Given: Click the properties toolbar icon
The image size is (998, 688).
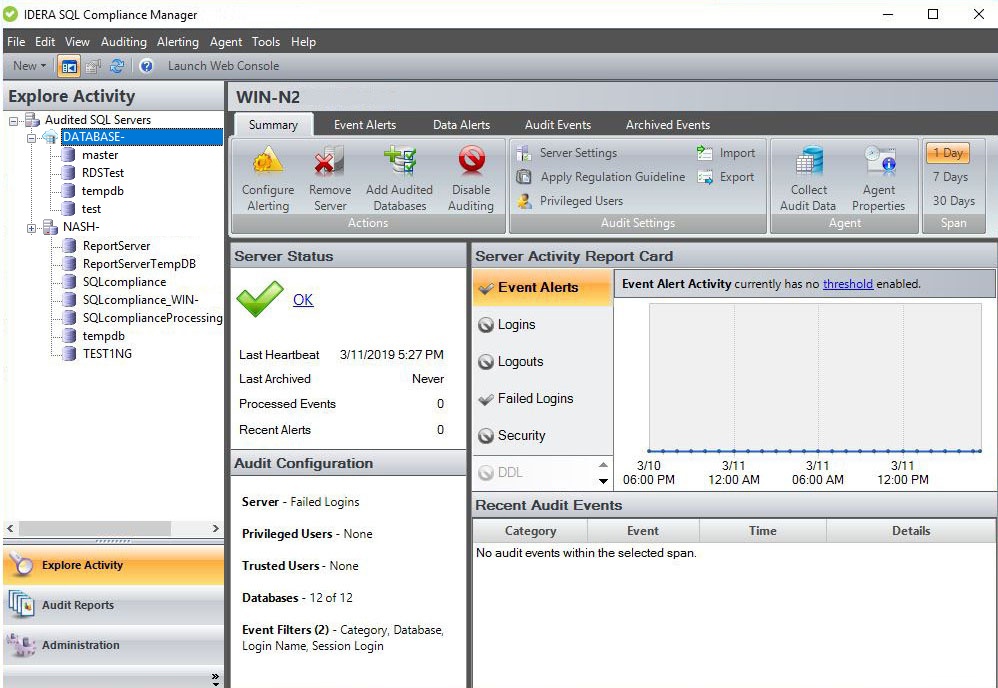Looking at the screenshot, I should point(94,66).
